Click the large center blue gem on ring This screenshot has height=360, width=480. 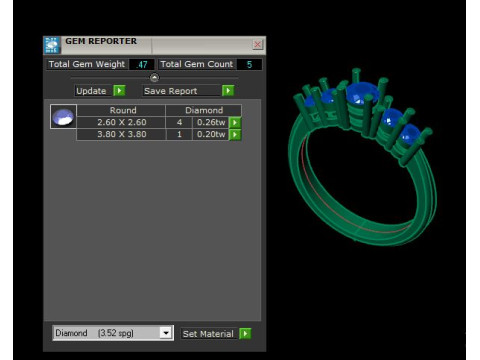[x=362, y=93]
